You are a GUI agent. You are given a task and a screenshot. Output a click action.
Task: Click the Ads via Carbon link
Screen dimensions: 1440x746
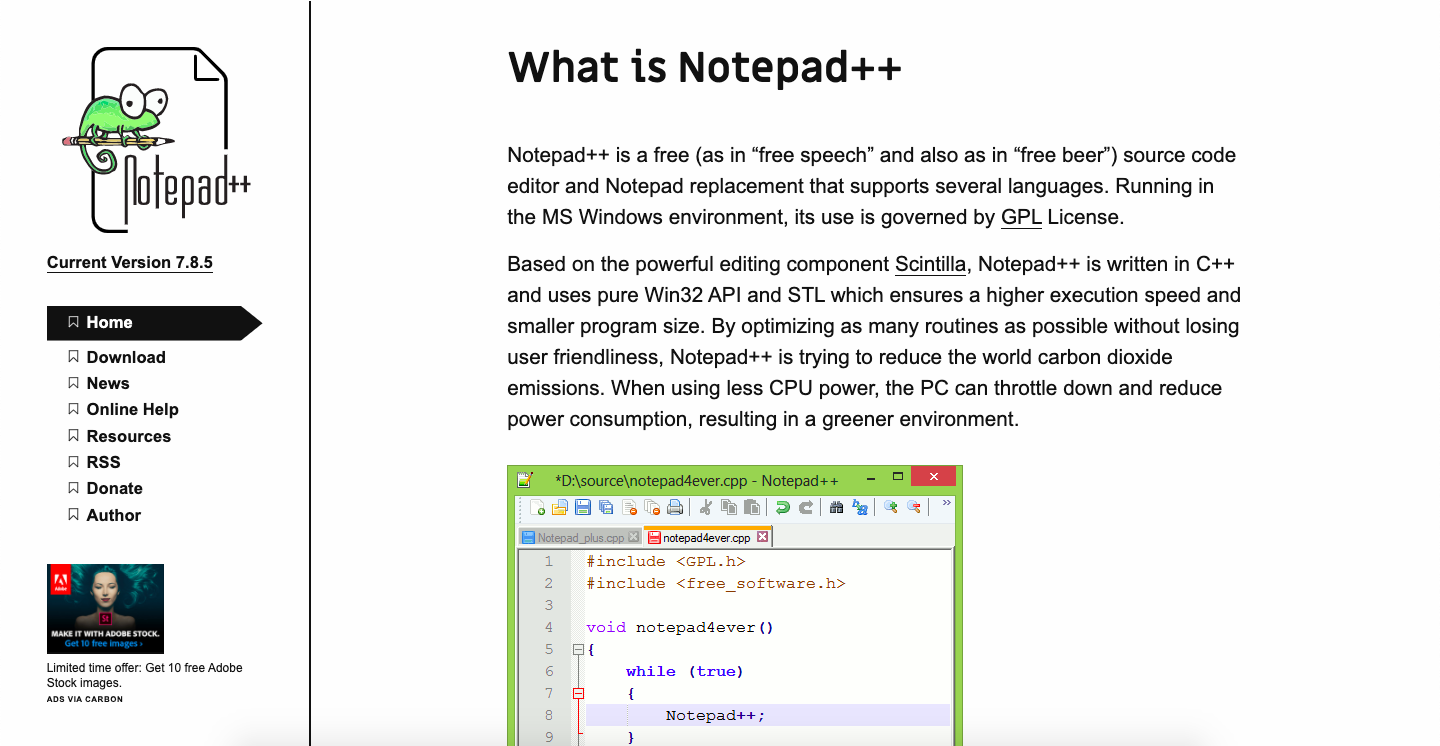click(x=85, y=699)
